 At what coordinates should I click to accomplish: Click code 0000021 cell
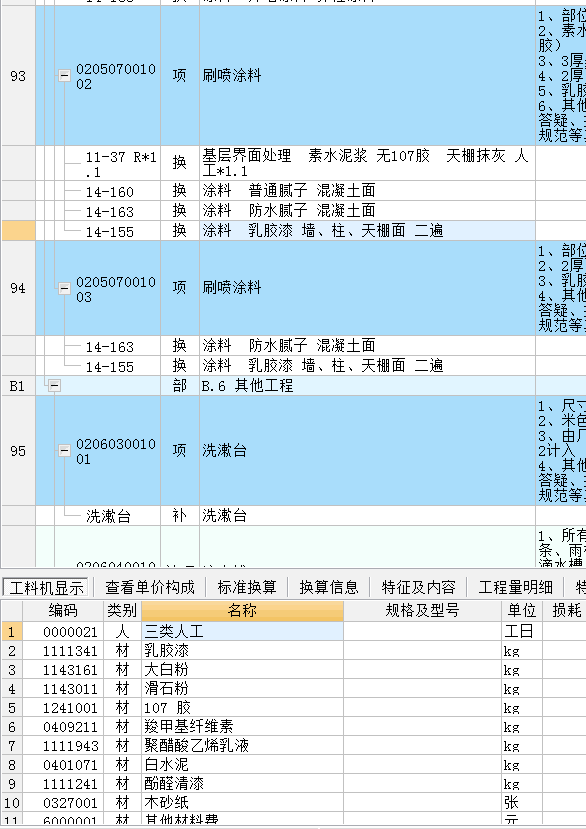[x=63, y=631]
